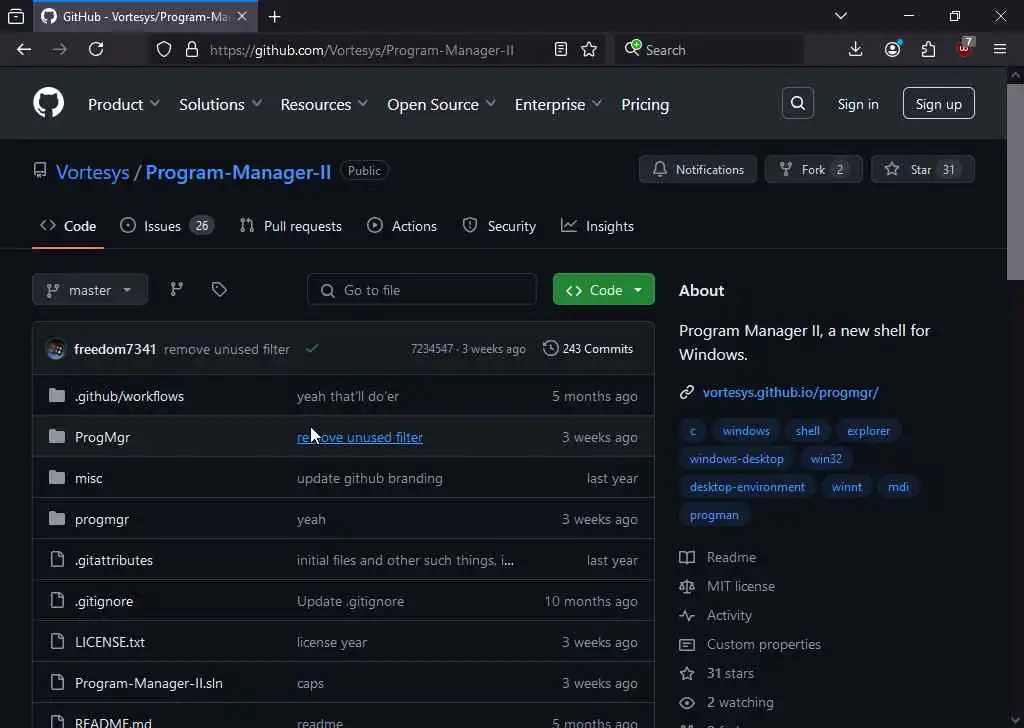The image size is (1024, 728).
Task: Click the commit status checkmark icon
Action: 312,349
